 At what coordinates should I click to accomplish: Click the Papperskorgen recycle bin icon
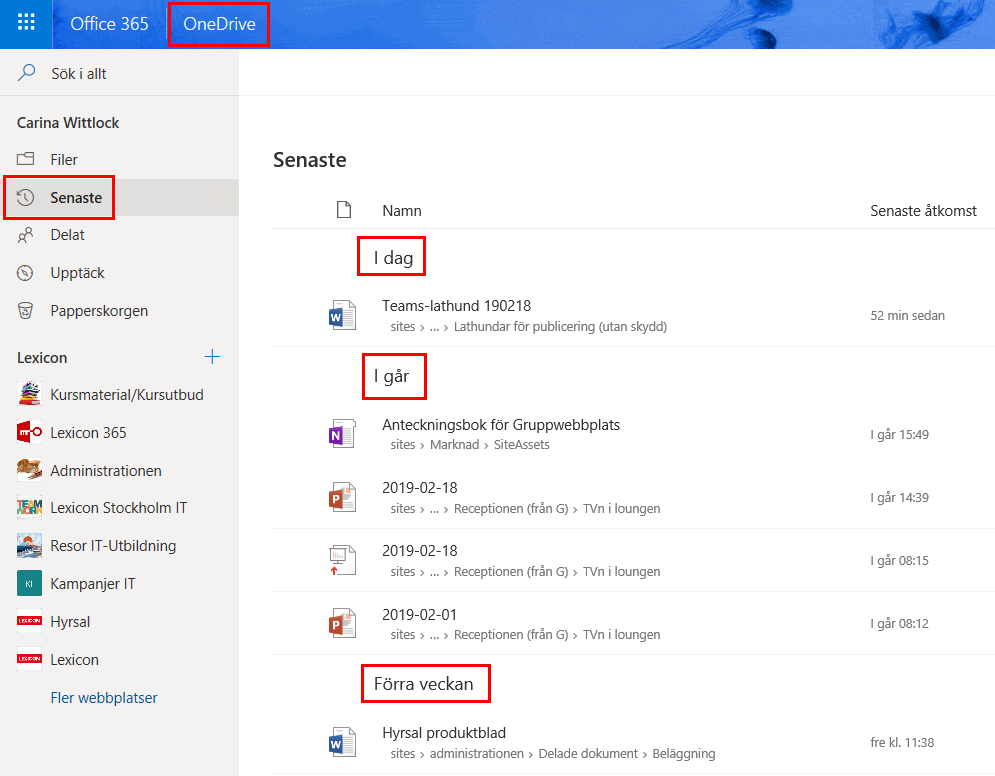(25, 311)
